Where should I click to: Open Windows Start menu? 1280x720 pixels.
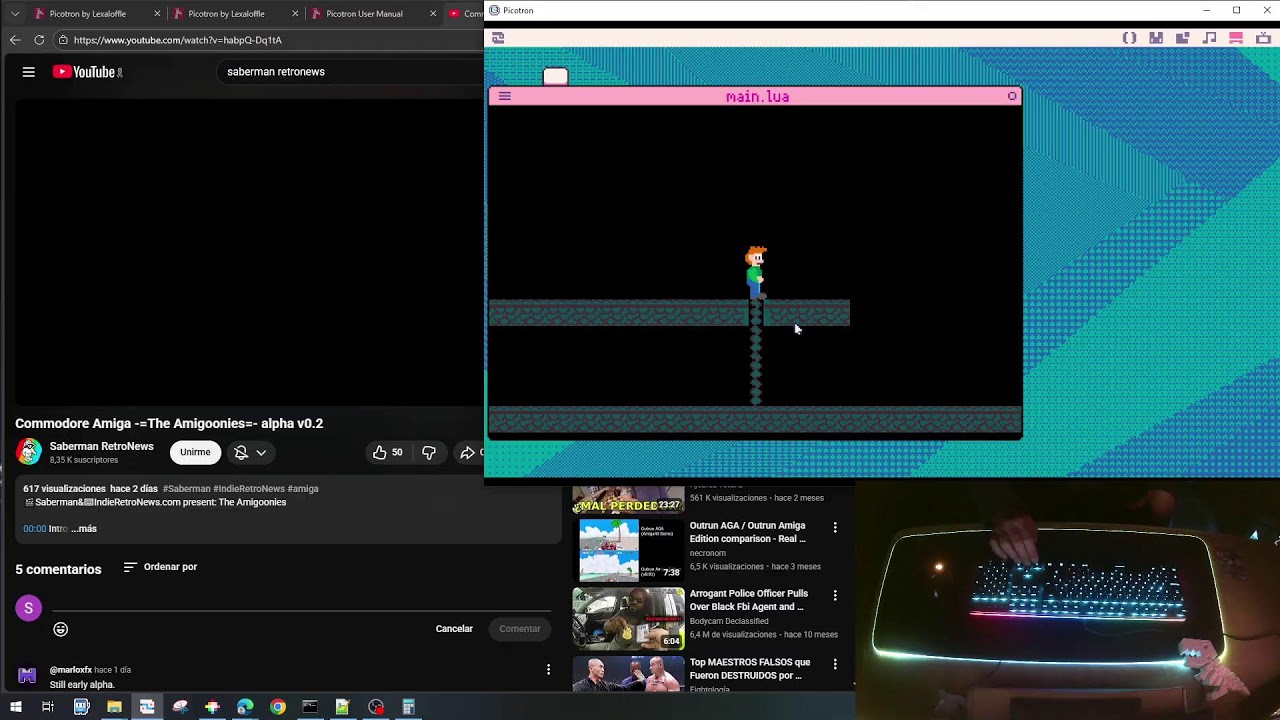[x=14, y=707]
